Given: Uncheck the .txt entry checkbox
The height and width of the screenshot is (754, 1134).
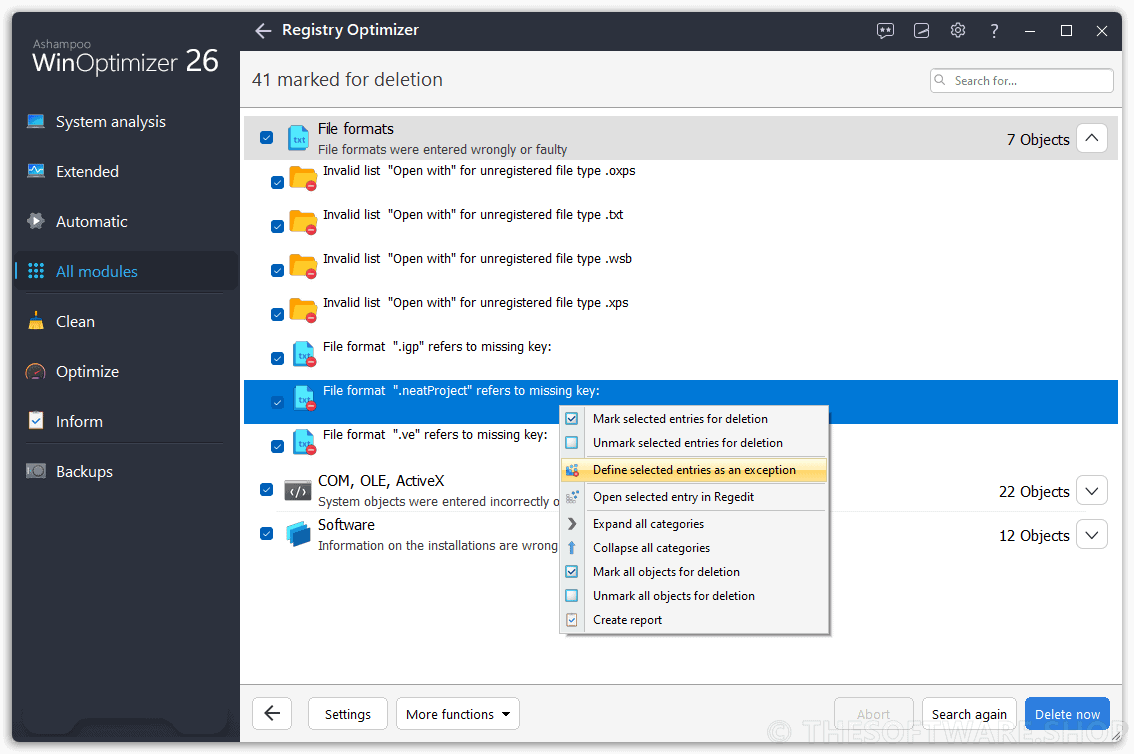Looking at the screenshot, I should (x=278, y=226).
